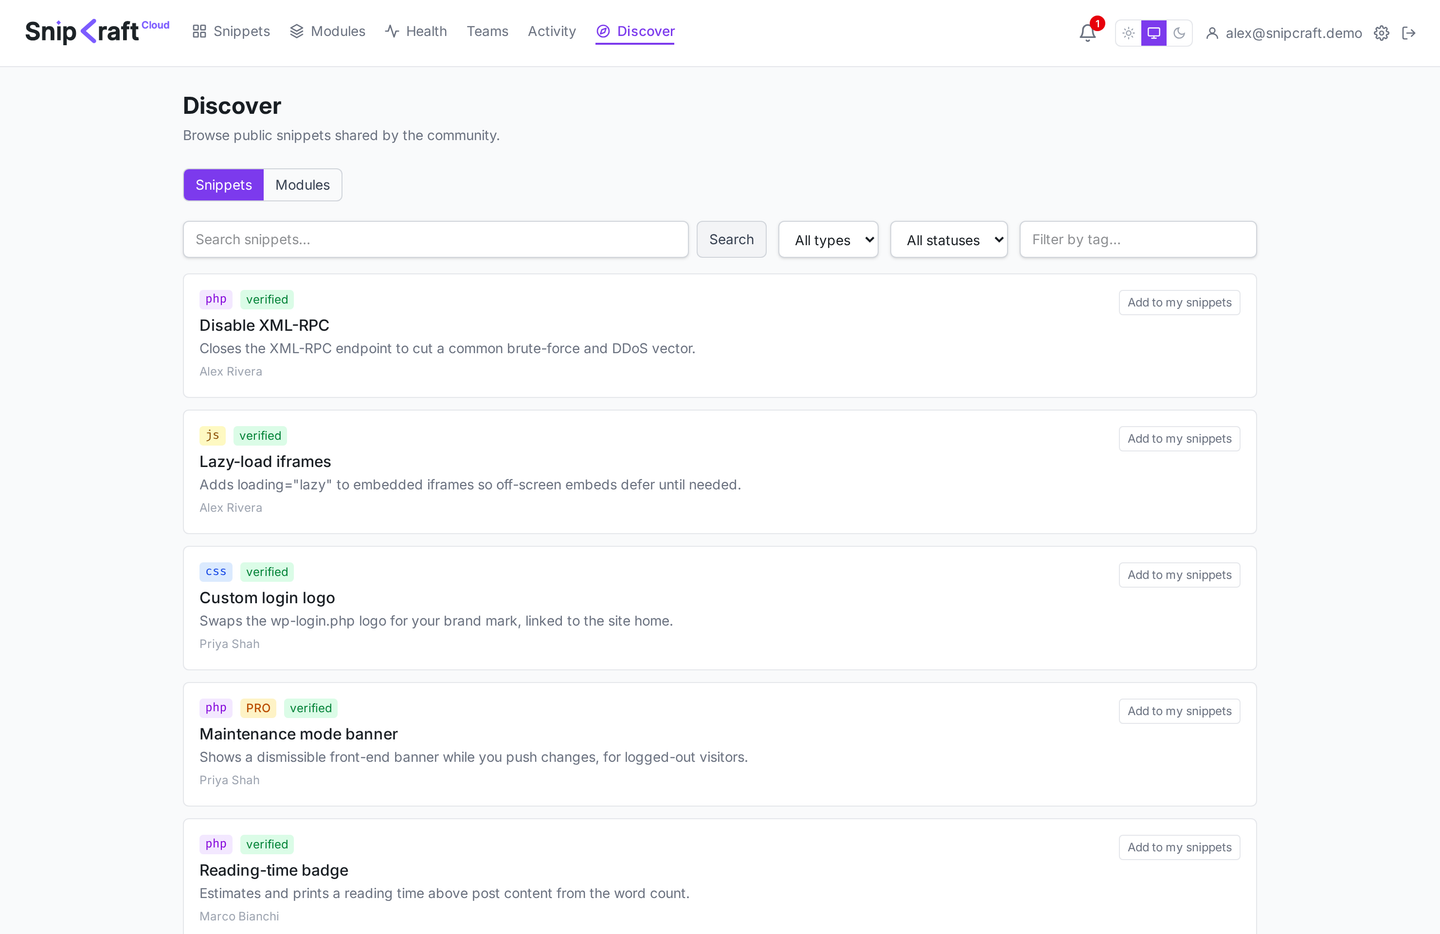This screenshot has width=1440, height=934.
Task: Navigate to Teams
Action: [487, 31]
